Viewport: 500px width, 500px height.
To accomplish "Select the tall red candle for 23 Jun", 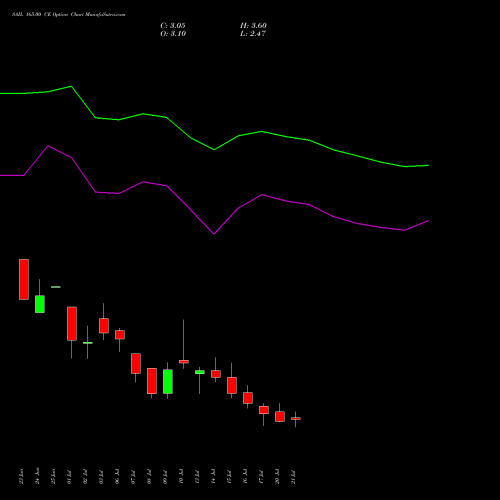I will pos(24,279).
